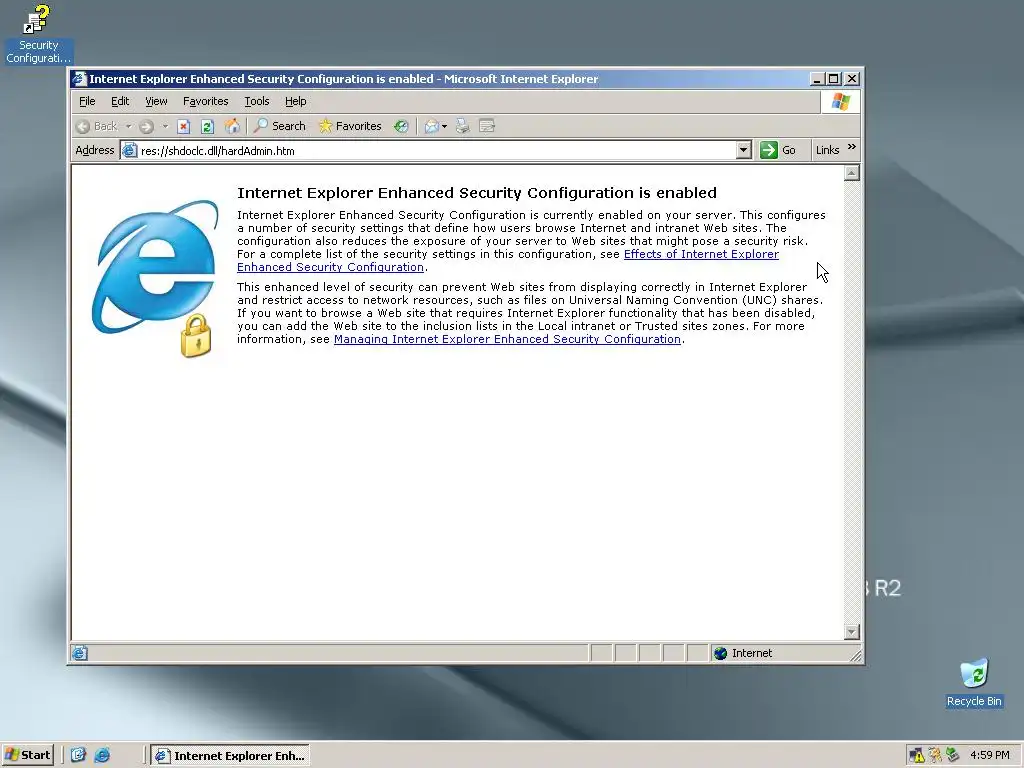Click the page heading about Enhanced Security
This screenshot has width=1024, height=768.
(x=477, y=193)
